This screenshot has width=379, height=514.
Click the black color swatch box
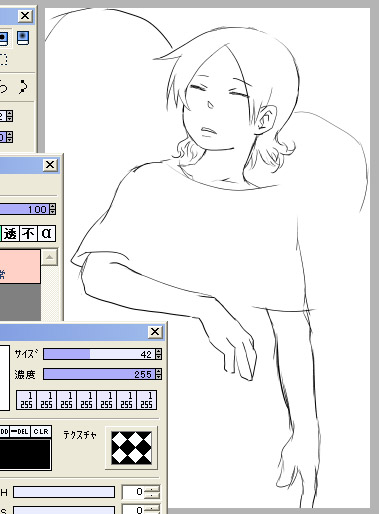pos(25,454)
